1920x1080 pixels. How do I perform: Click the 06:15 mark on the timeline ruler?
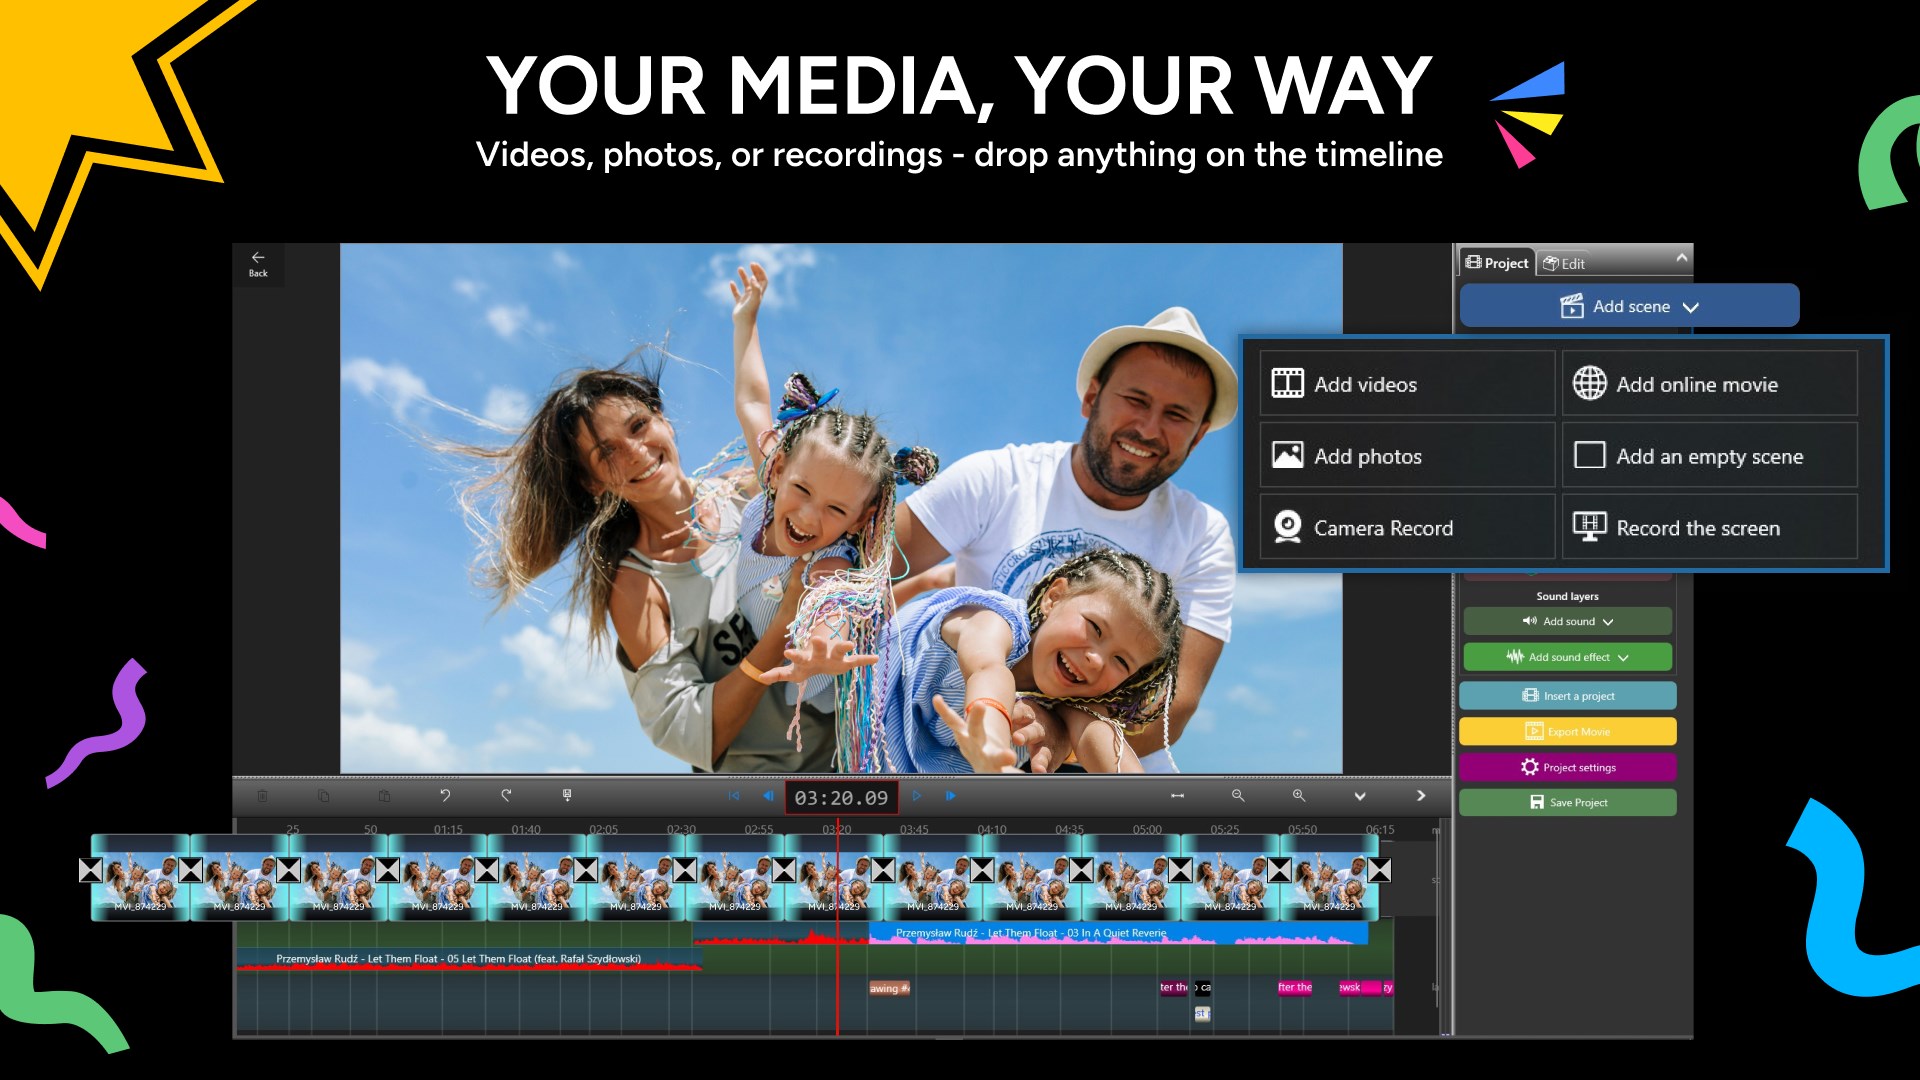coord(1380,830)
